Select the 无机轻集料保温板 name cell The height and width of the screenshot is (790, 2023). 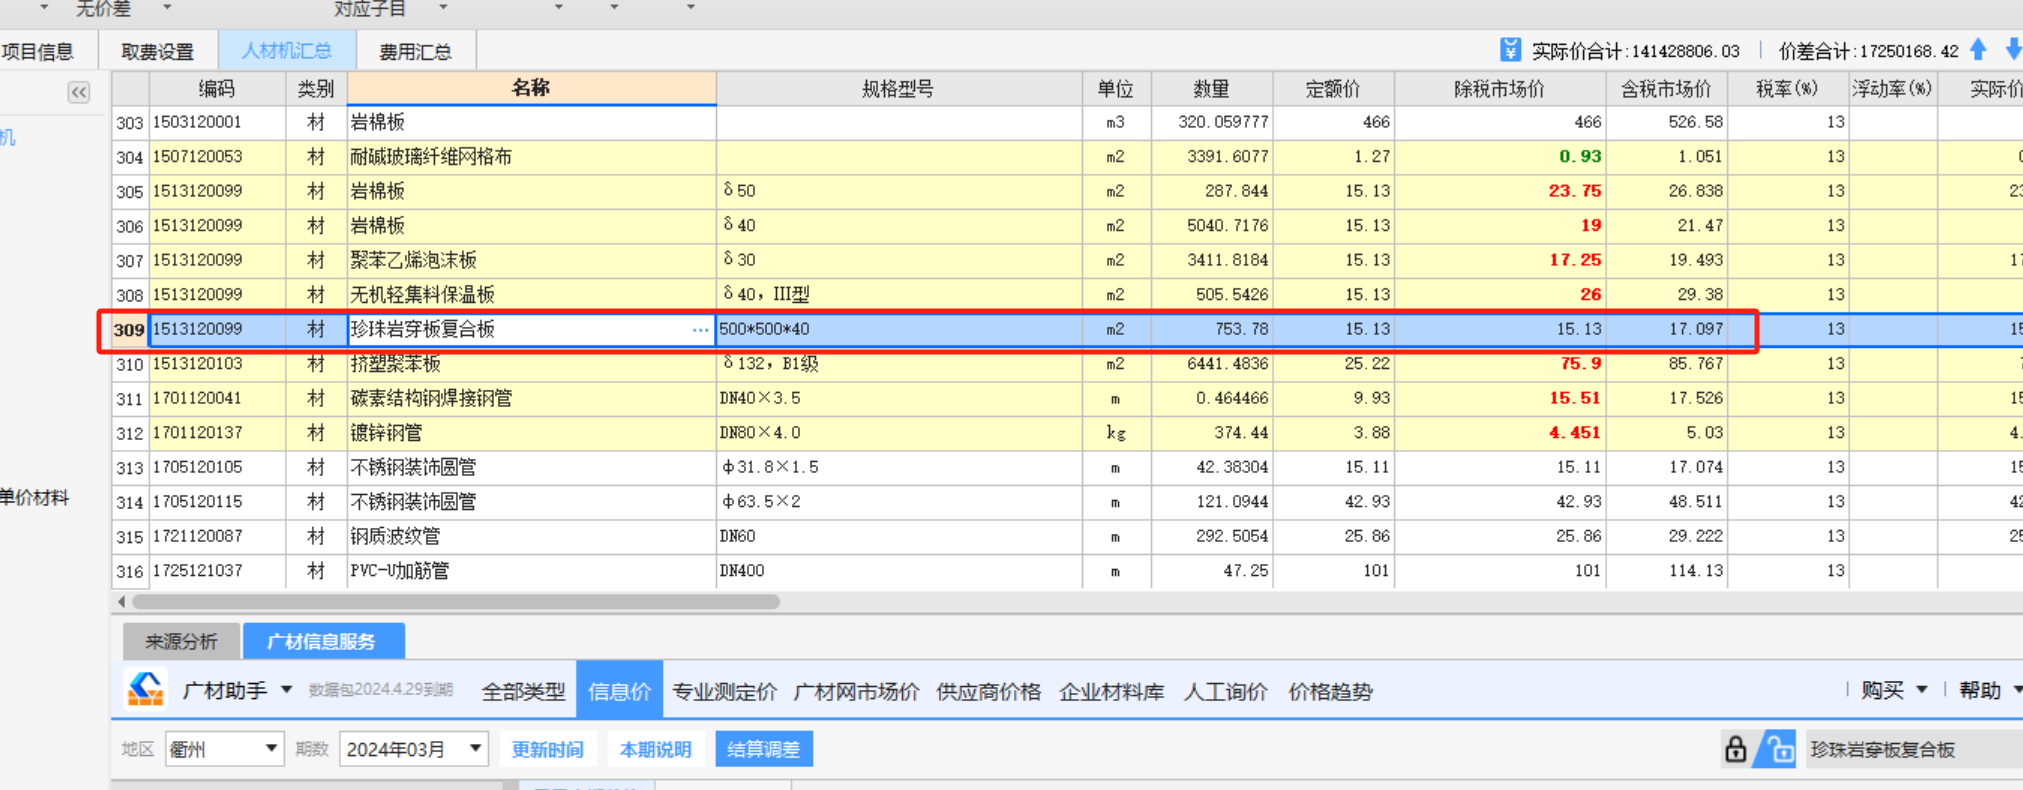coord(531,294)
